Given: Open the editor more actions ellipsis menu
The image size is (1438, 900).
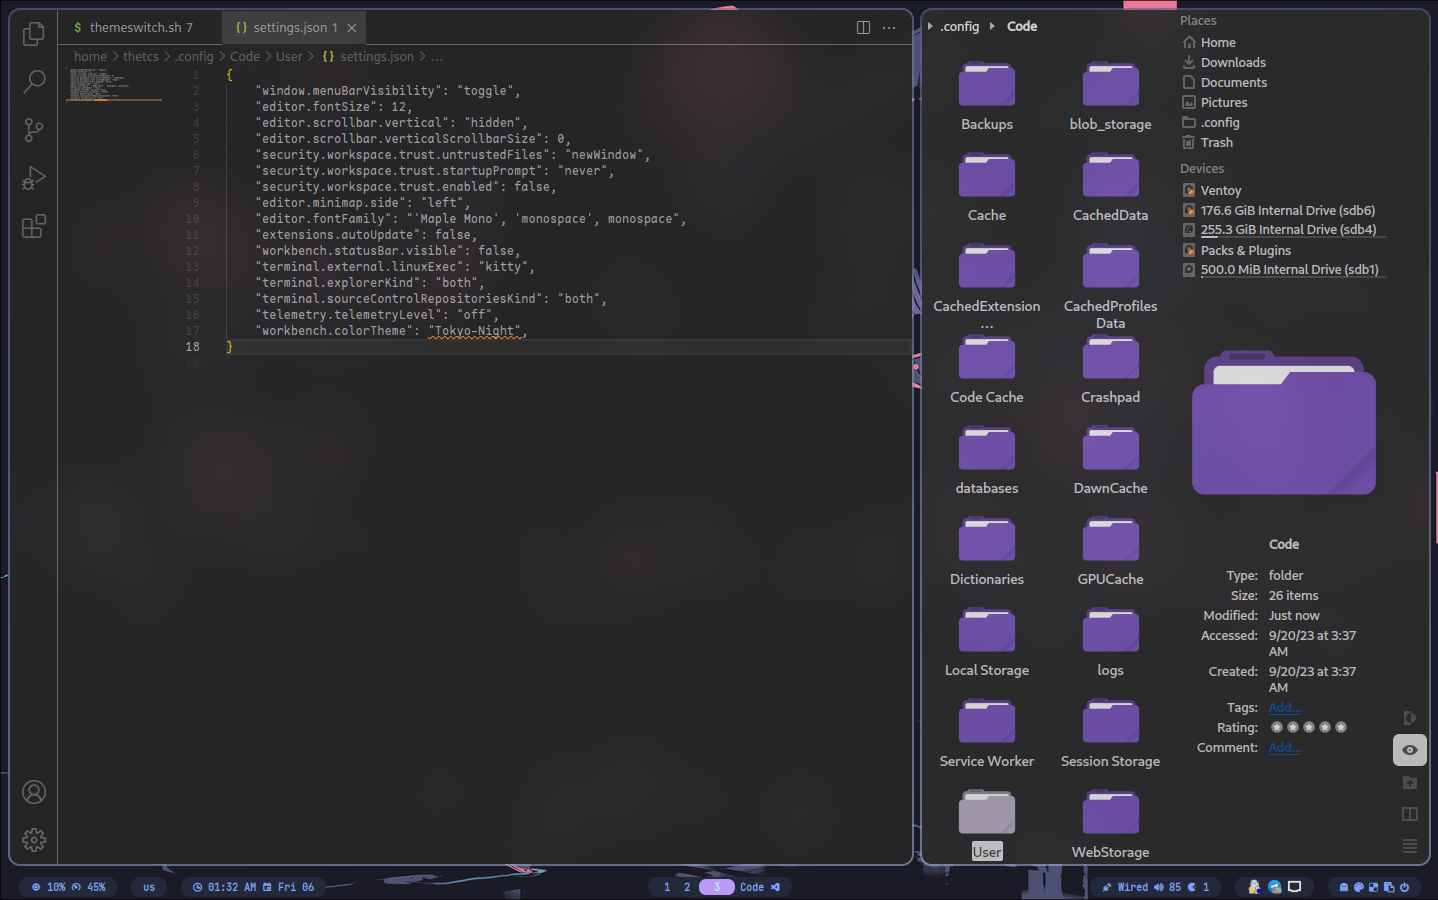Looking at the screenshot, I should point(889,28).
